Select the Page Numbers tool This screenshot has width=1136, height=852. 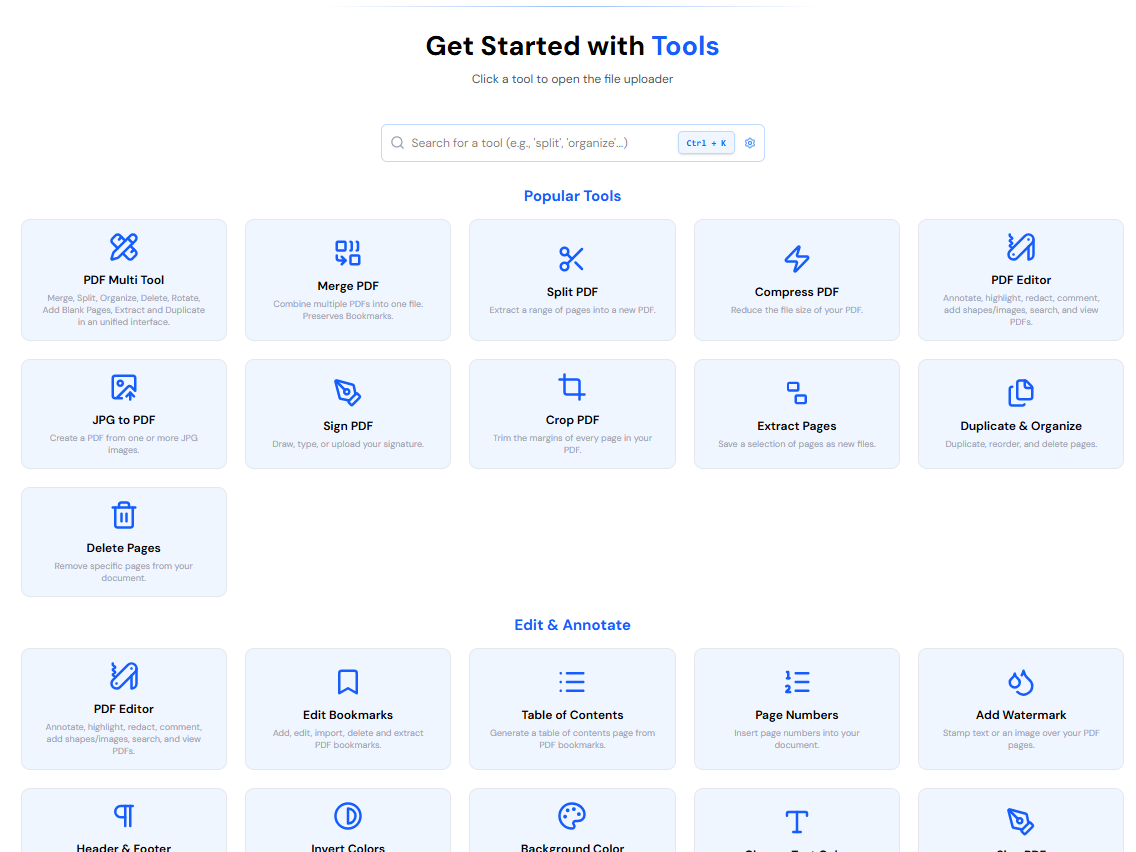[796, 709]
